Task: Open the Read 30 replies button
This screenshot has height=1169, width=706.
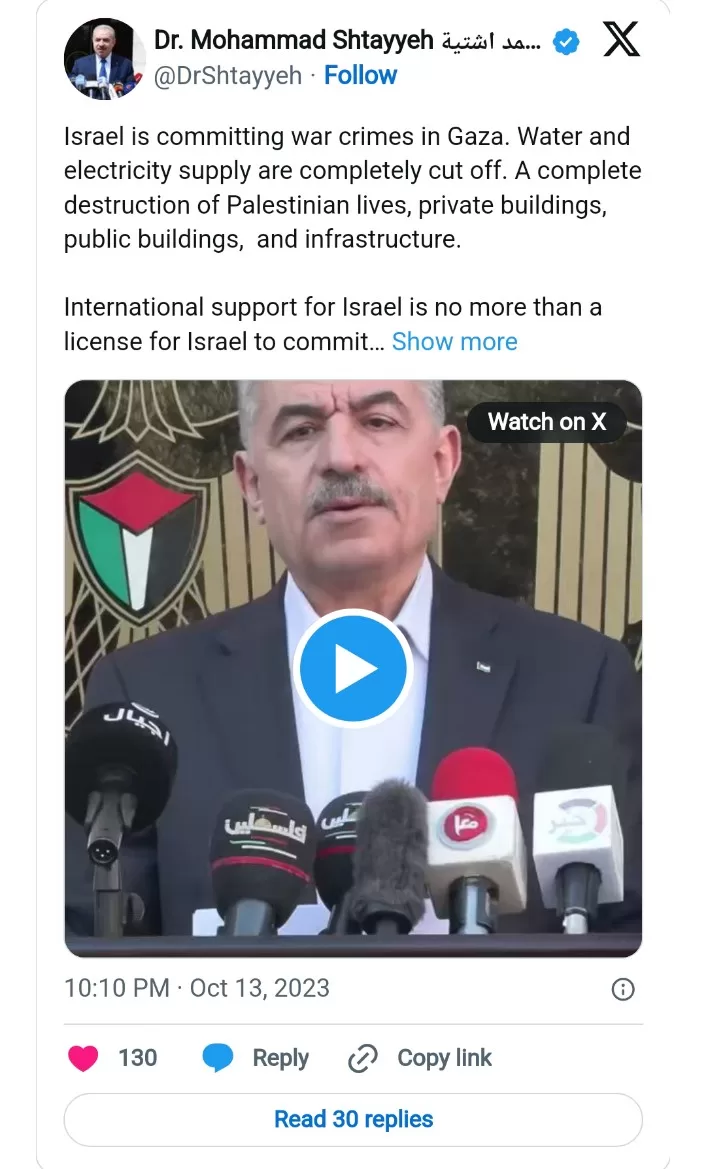Action: click(353, 1119)
